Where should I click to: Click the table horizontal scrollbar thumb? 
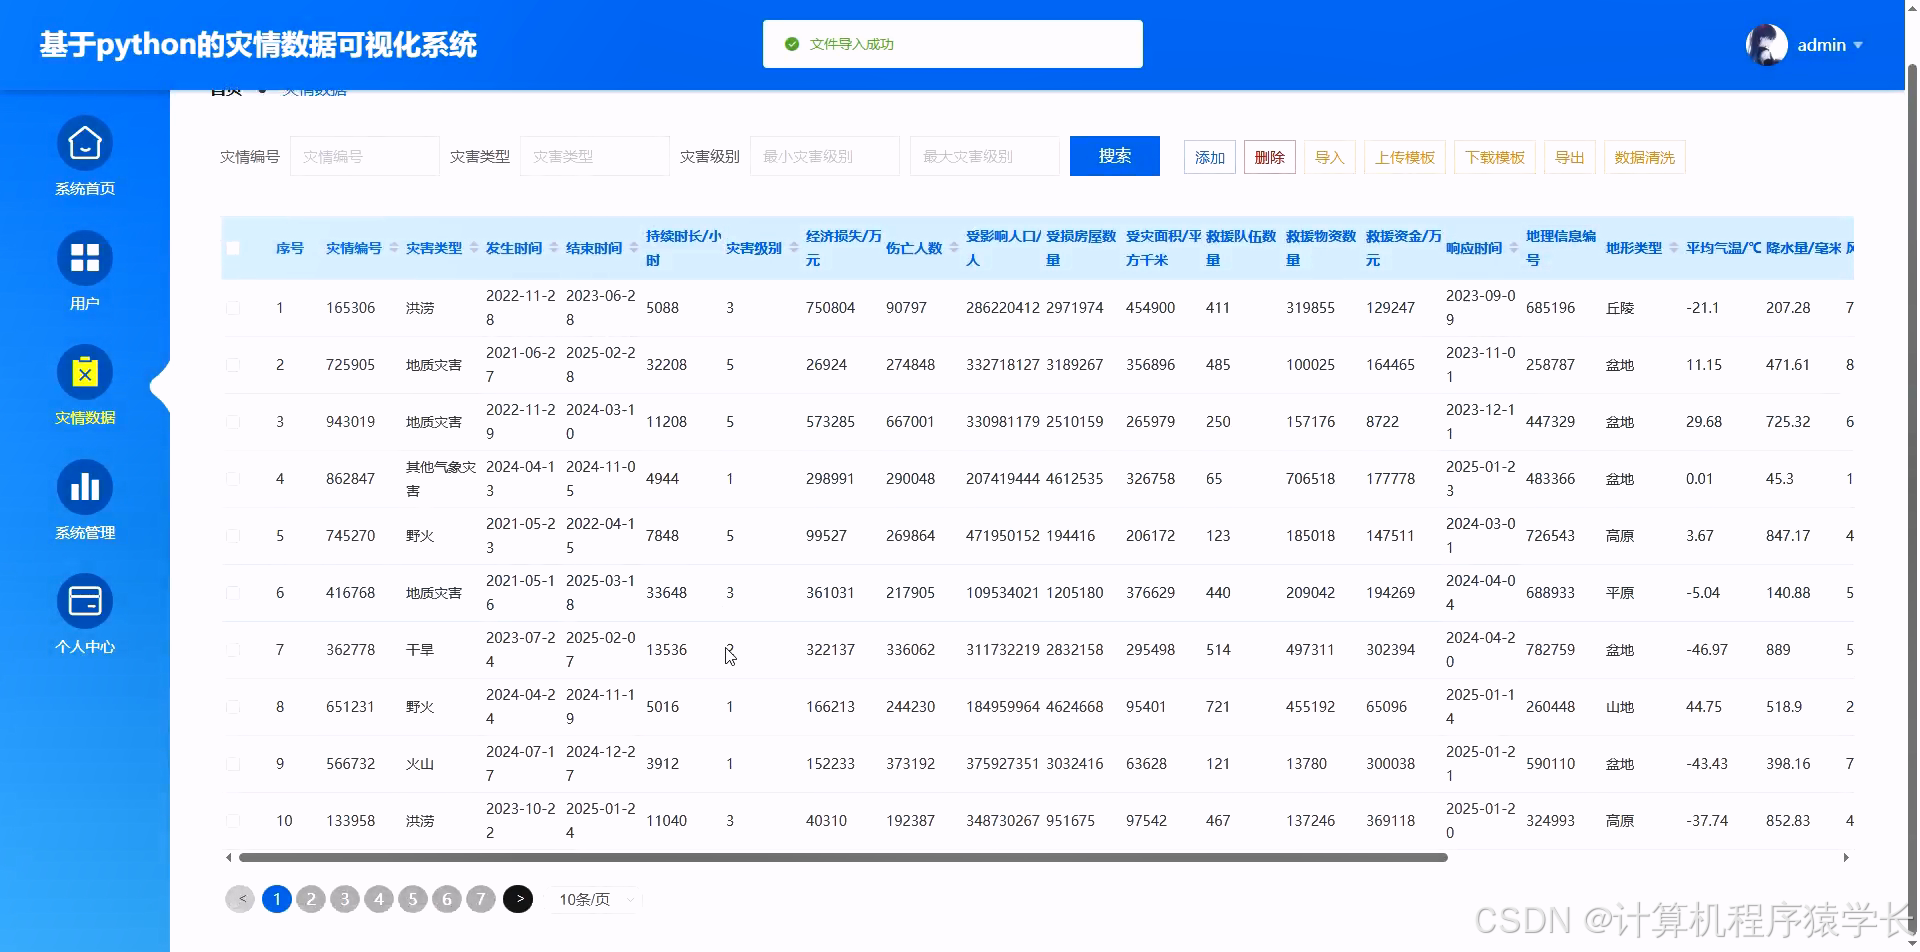tap(843, 857)
